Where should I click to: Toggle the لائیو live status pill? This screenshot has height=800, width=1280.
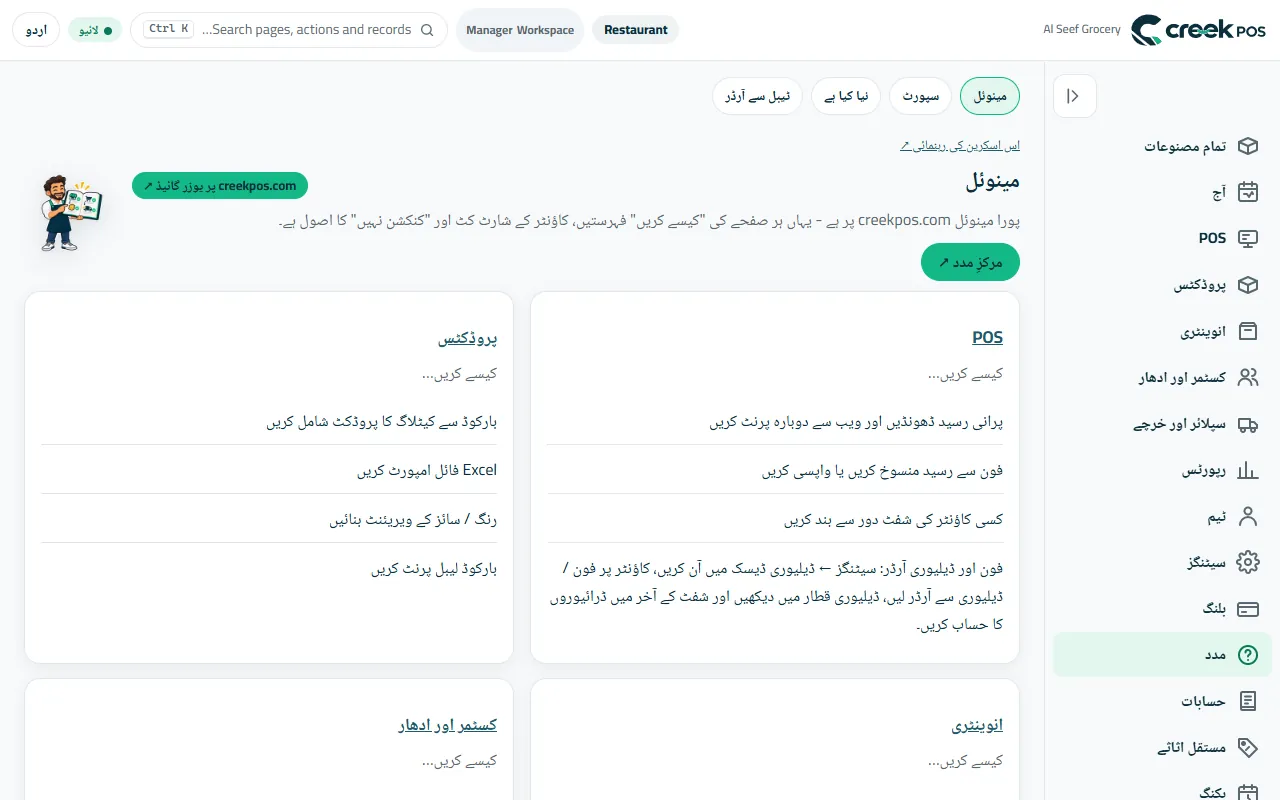[x=95, y=30]
